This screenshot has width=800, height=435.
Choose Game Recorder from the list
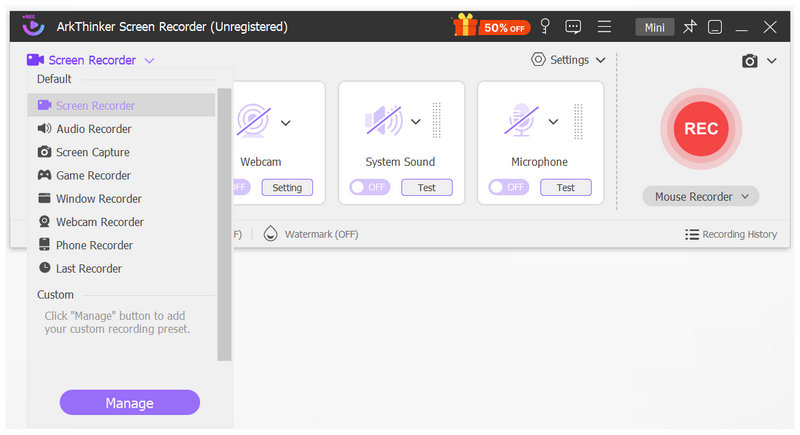point(121,175)
